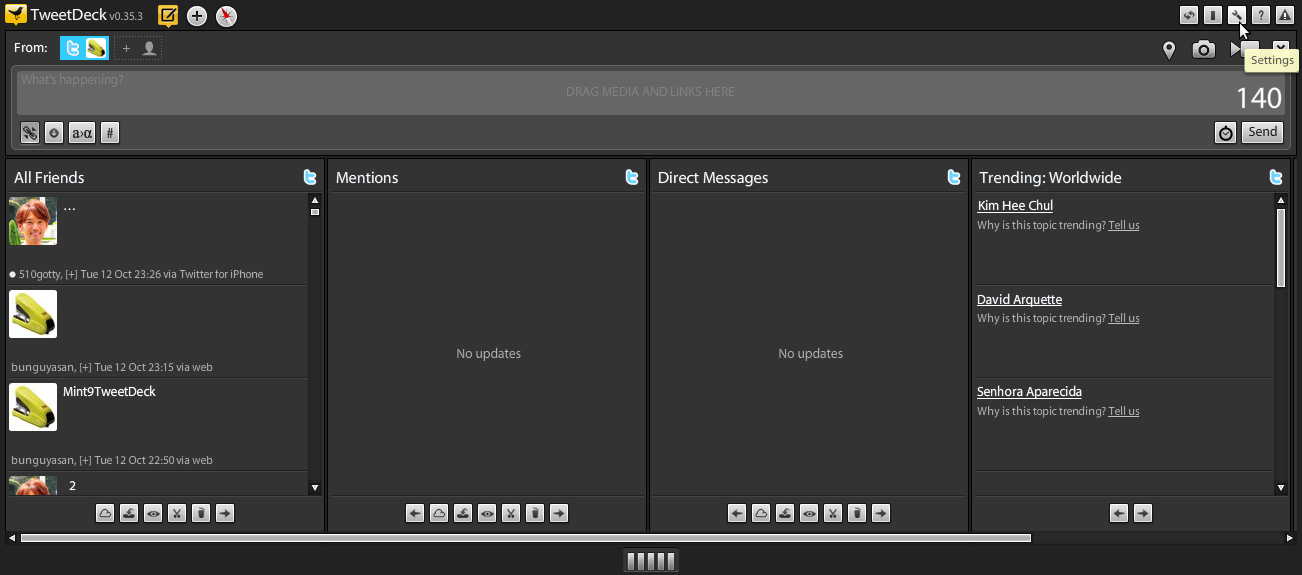Switch to single column view icon
This screenshot has height=575, width=1302.
click(x=1213, y=15)
